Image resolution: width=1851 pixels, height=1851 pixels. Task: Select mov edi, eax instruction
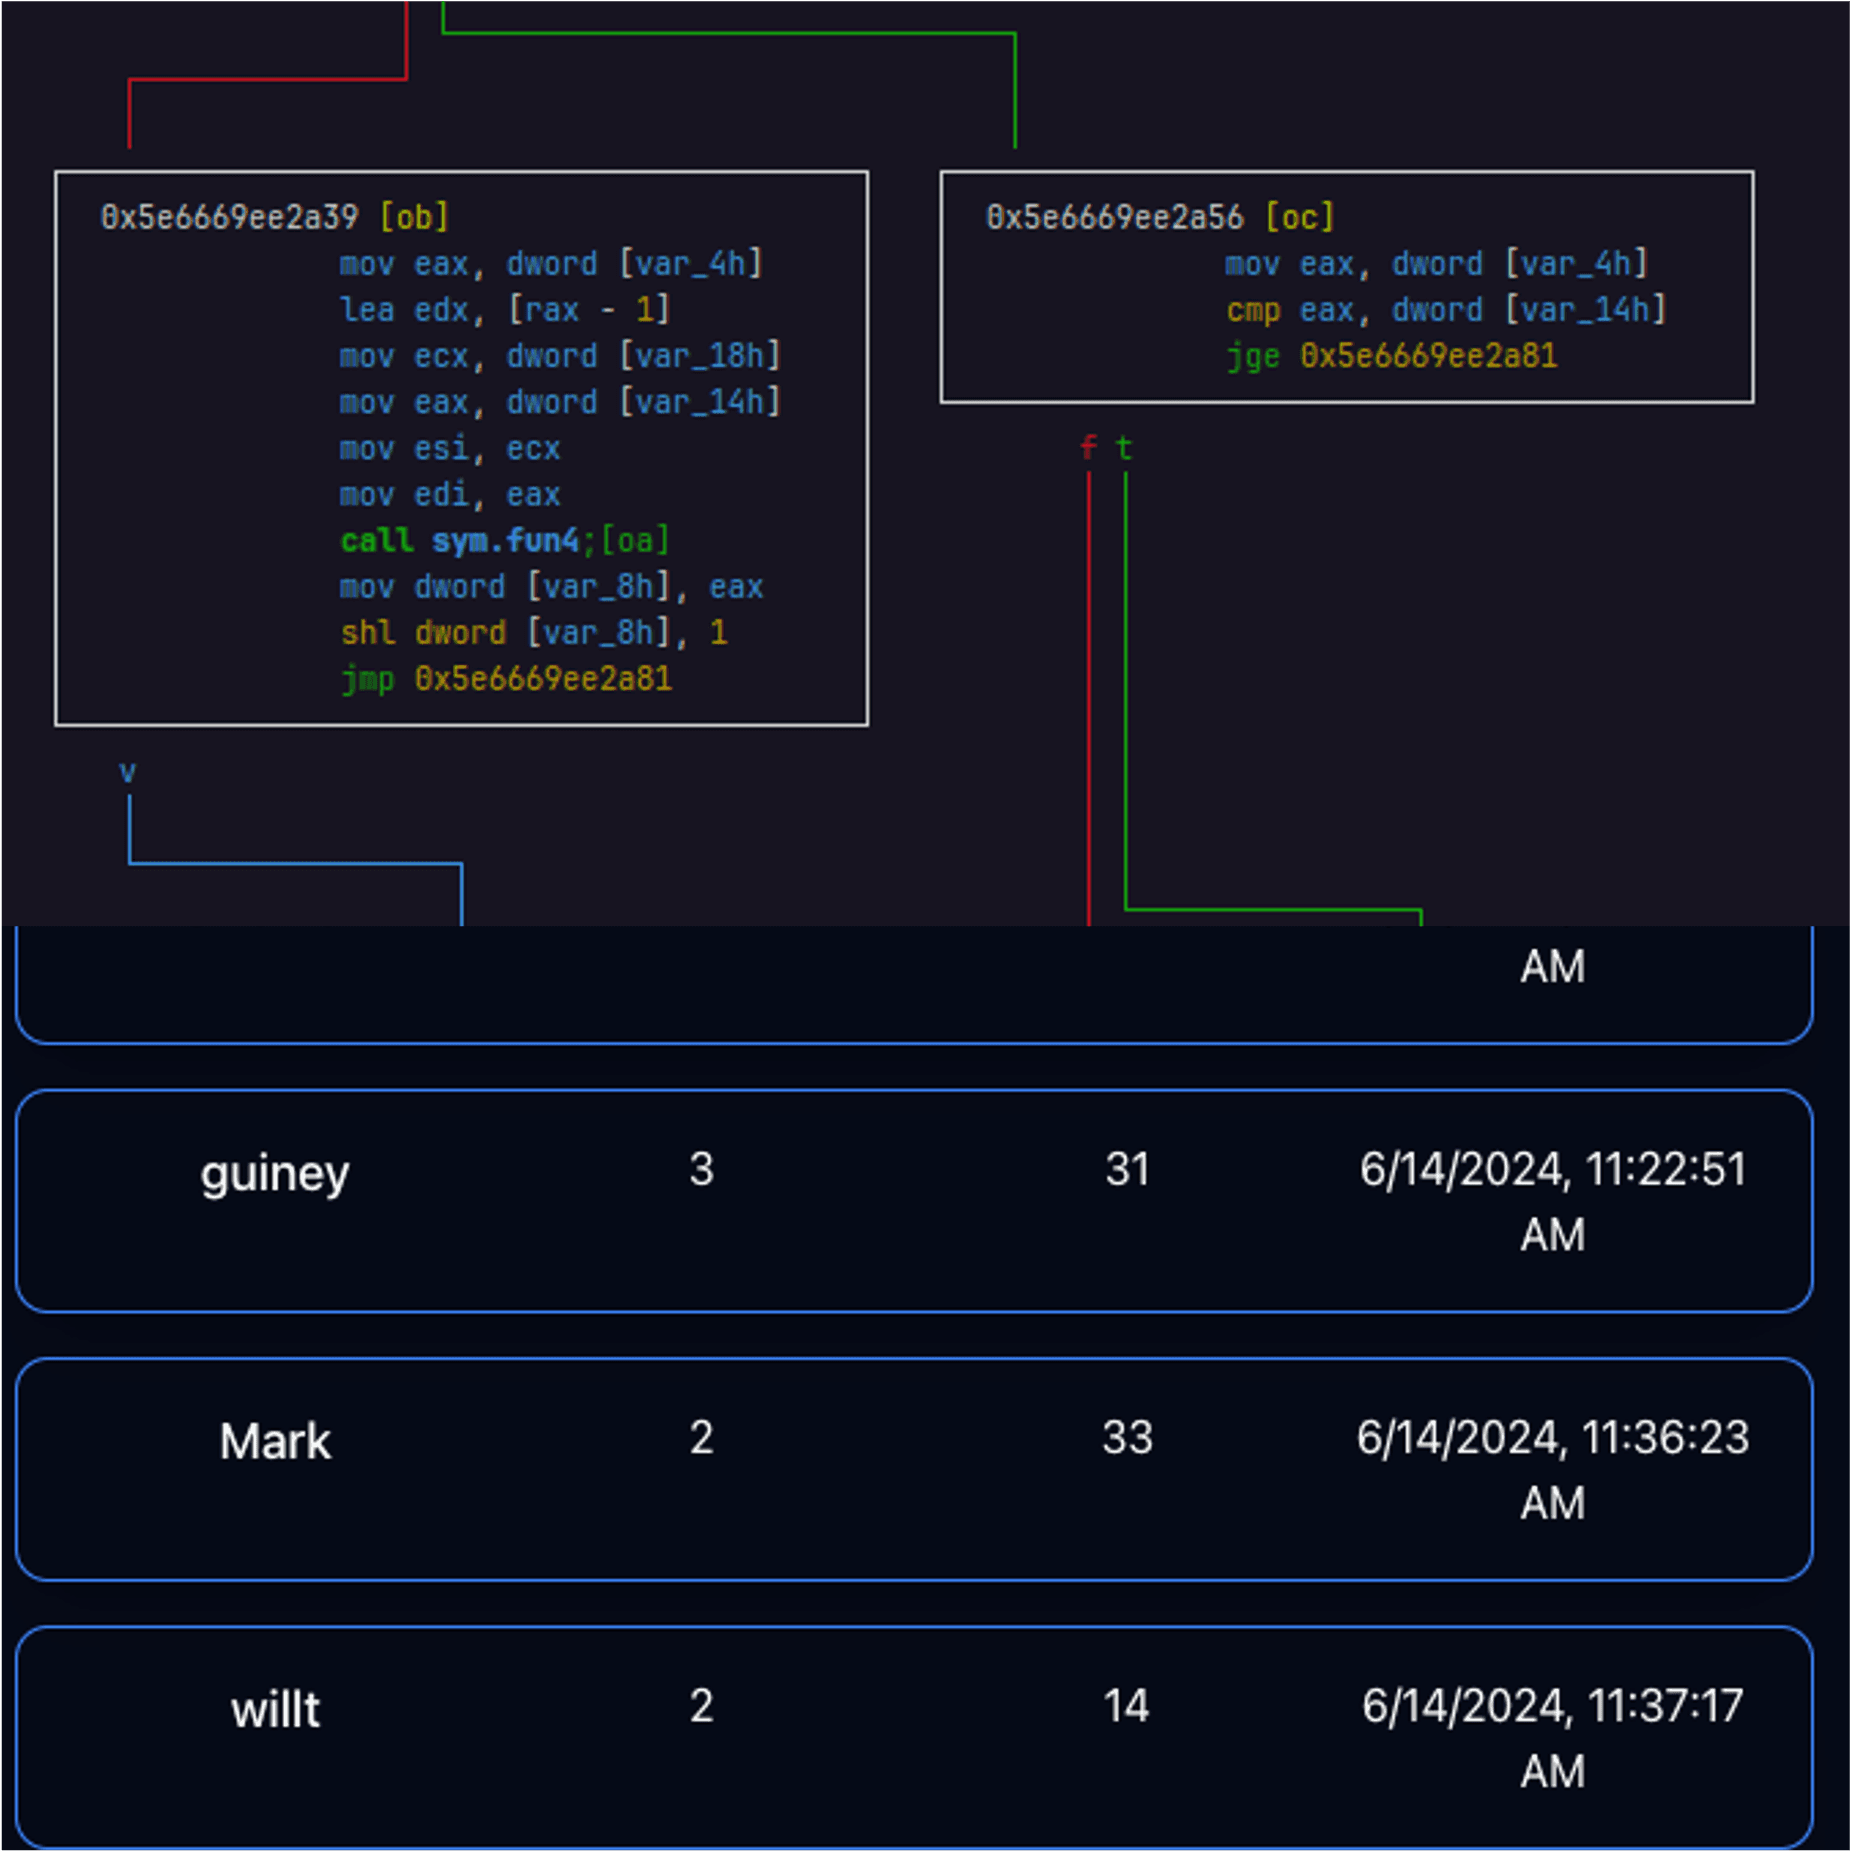(x=450, y=494)
